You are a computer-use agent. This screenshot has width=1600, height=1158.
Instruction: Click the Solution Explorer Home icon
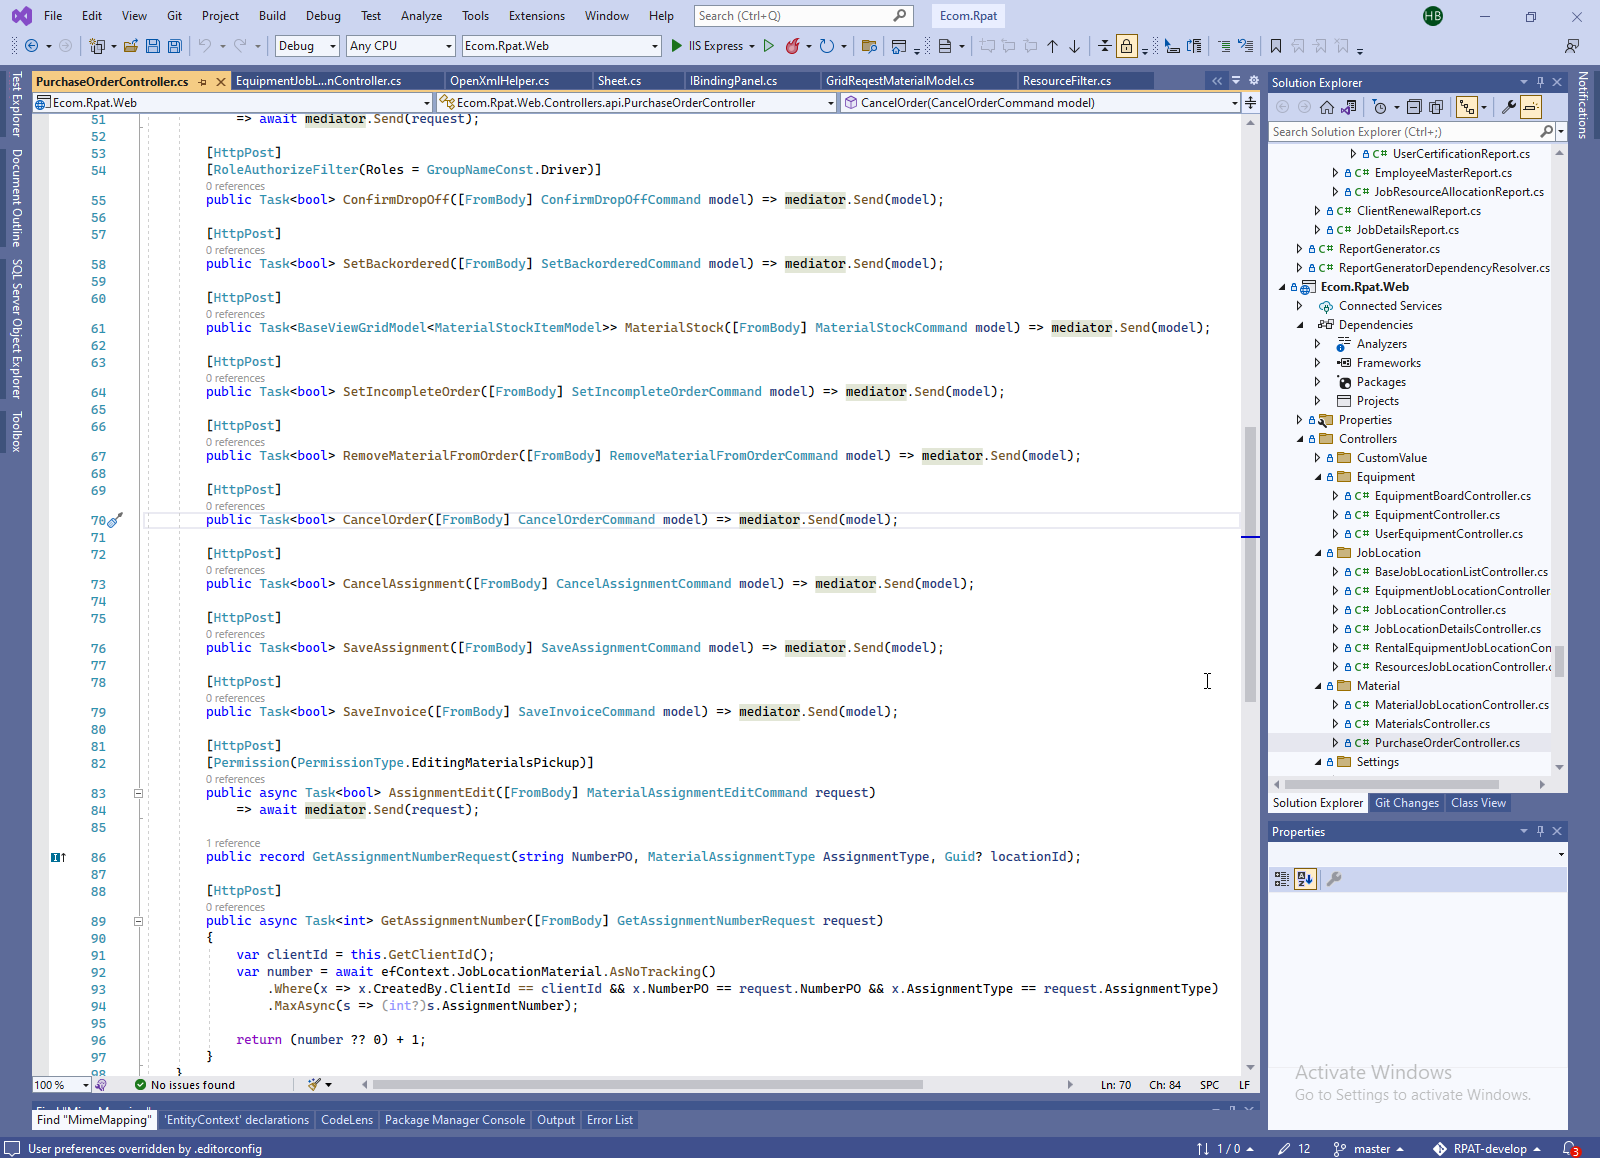click(1327, 107)
